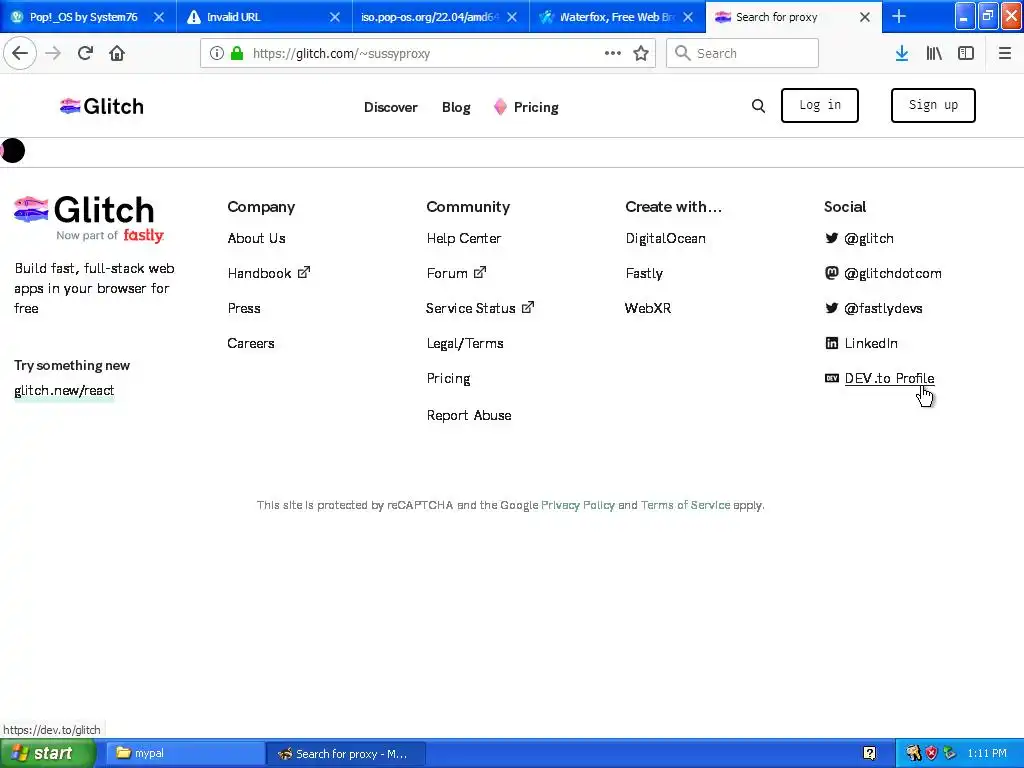Viewport: 1024px width, 768px height.
Task: Open Discover in Glitch navigation
Action: 391,107
